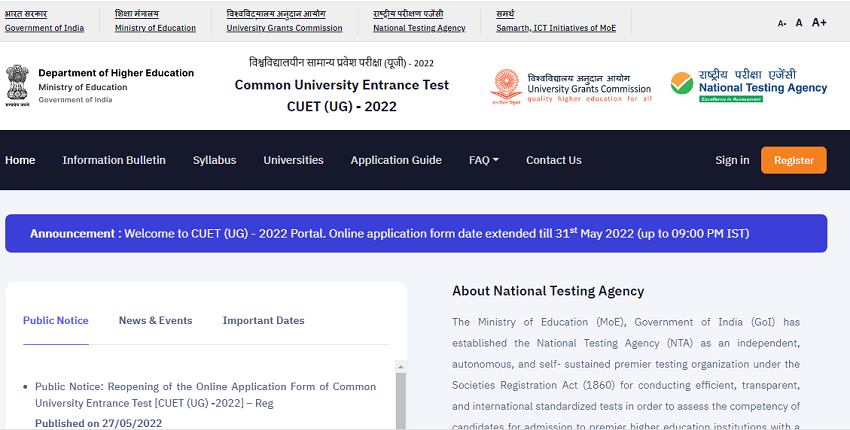Screen dimensions: 850x430
Task: Switch to the Important Dates tab
Action: click(x=263, y=320)
